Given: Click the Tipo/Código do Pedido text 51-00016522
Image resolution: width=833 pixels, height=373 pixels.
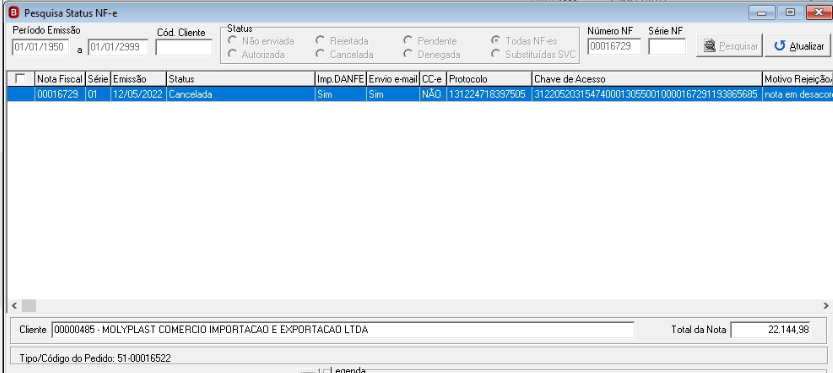Looking at the screenshot, I should (x=95, y=358).
